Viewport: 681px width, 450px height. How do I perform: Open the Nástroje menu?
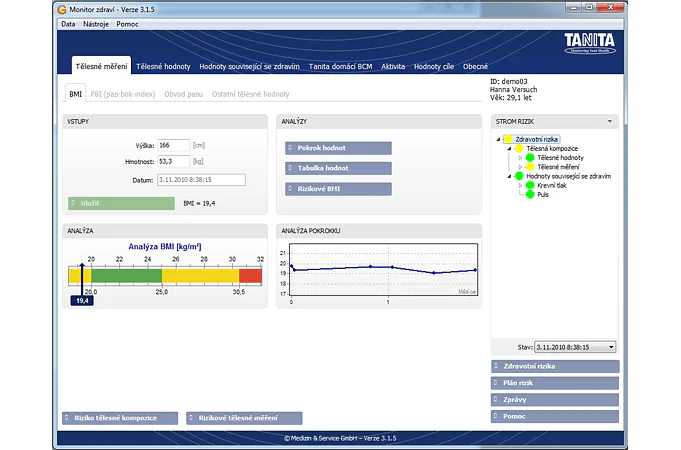coord(96,22)
